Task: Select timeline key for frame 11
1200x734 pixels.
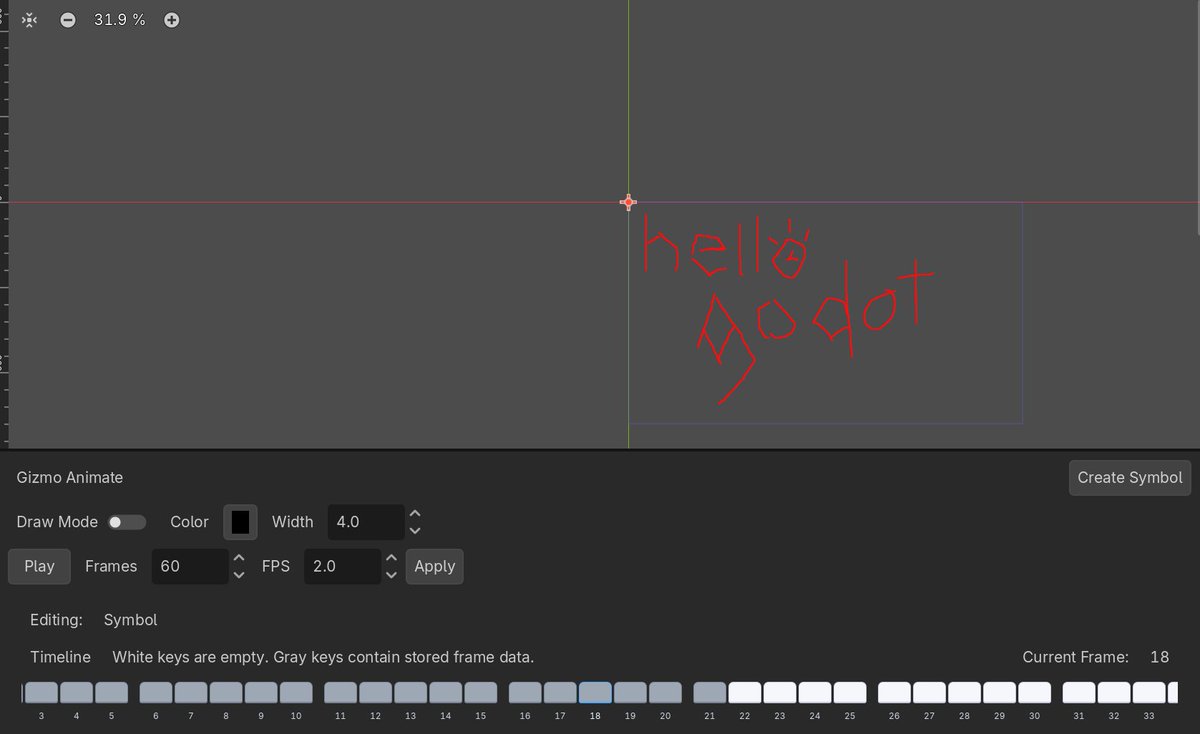Action: point(341,692)
